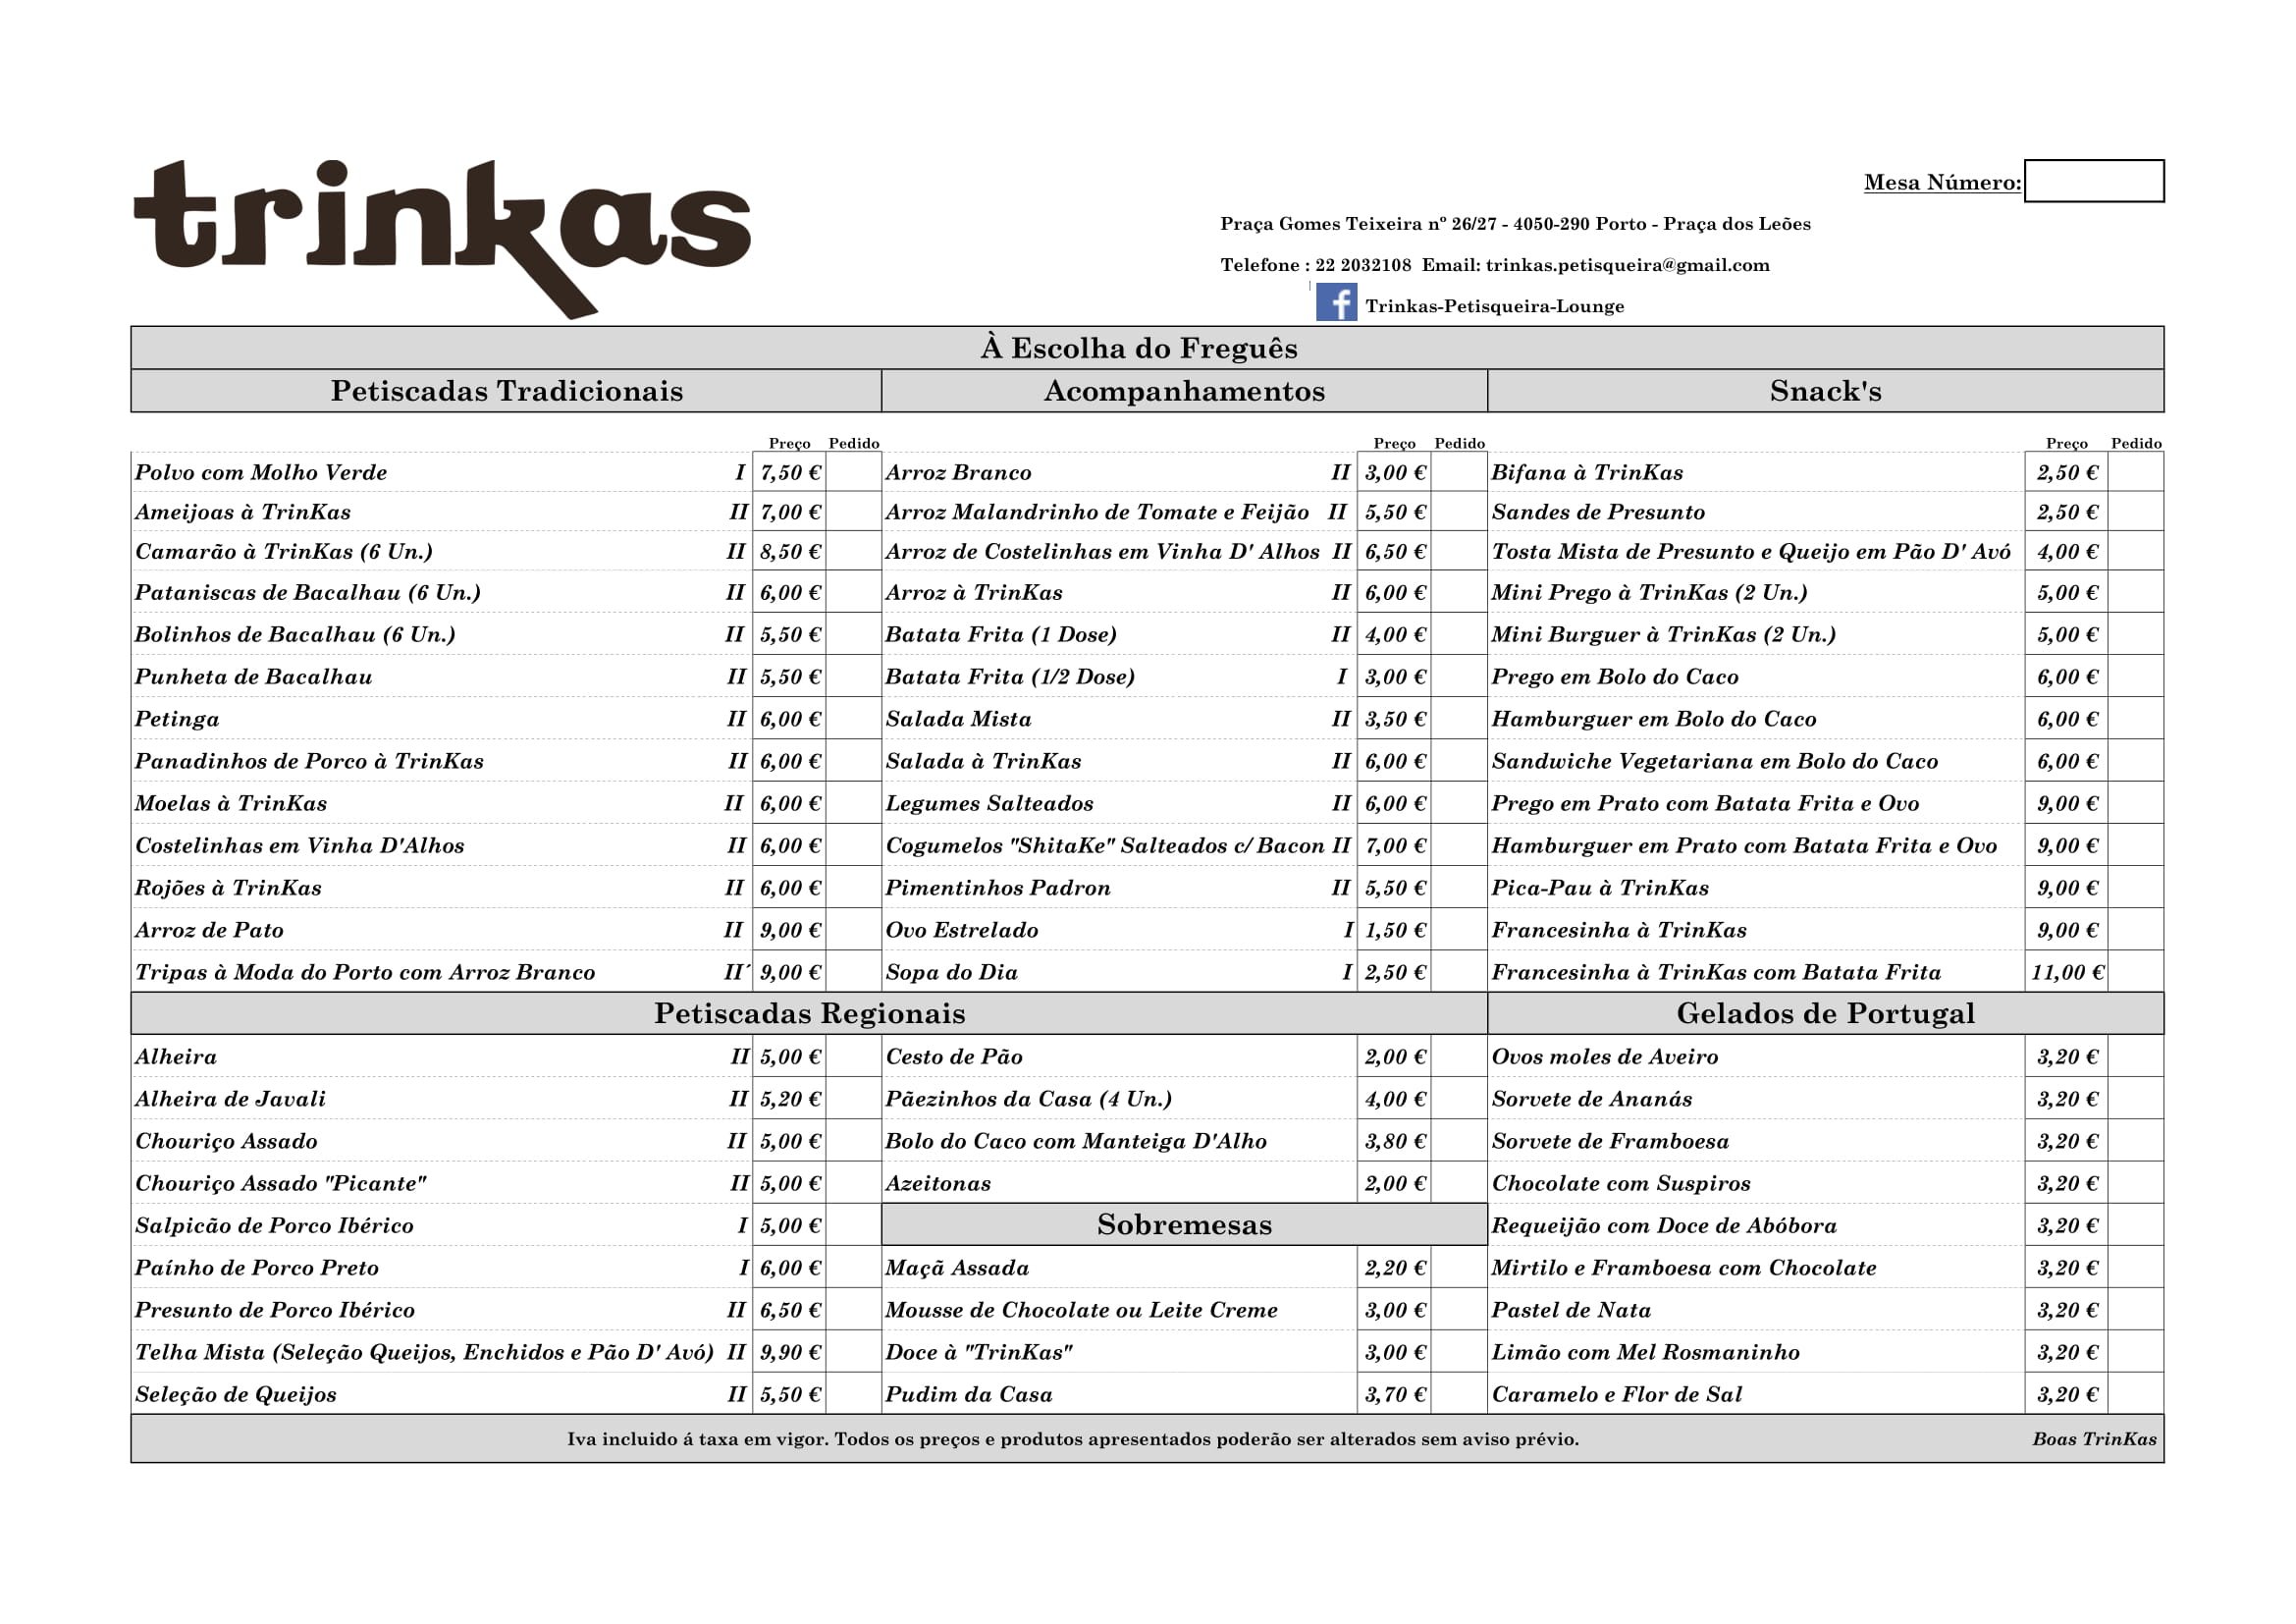Click the Pedido box for Sandes de Presunto
This screenshot has height=1624, width=2296.
pyautogui.click(x=2135, y=512)
